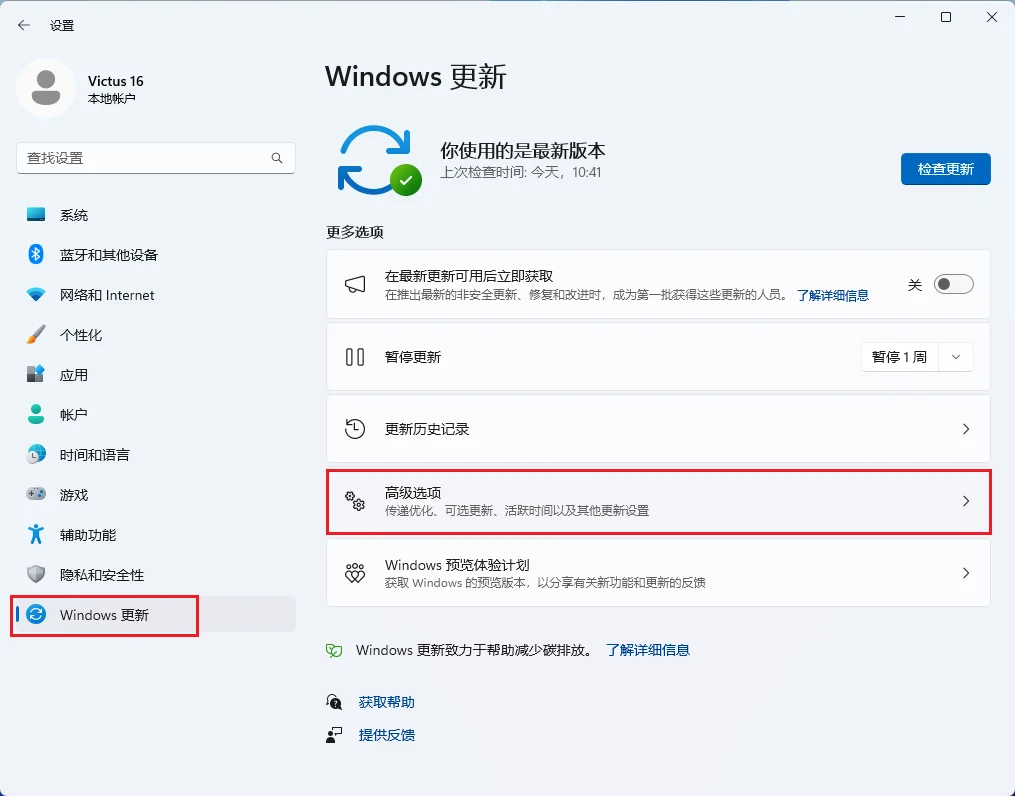Click the gamepad icon for 游戏

click(36, 494)
